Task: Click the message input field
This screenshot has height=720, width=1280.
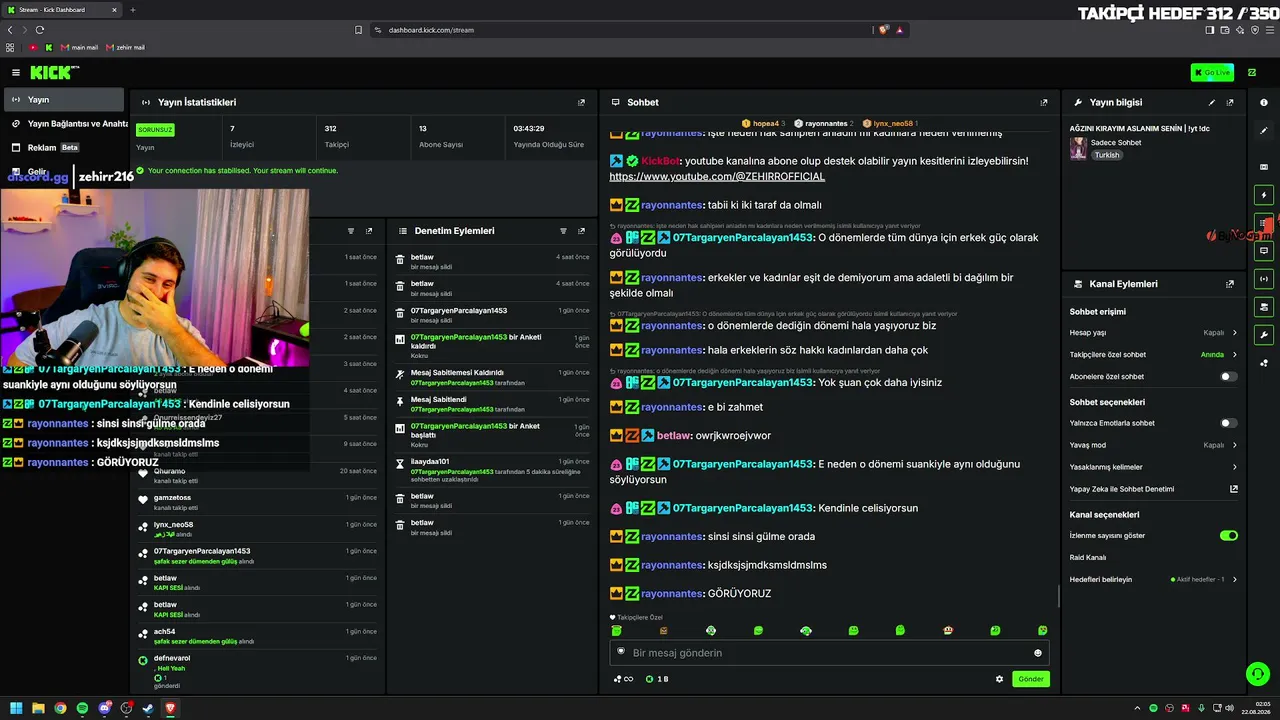Action: click(x=829, y=653)
